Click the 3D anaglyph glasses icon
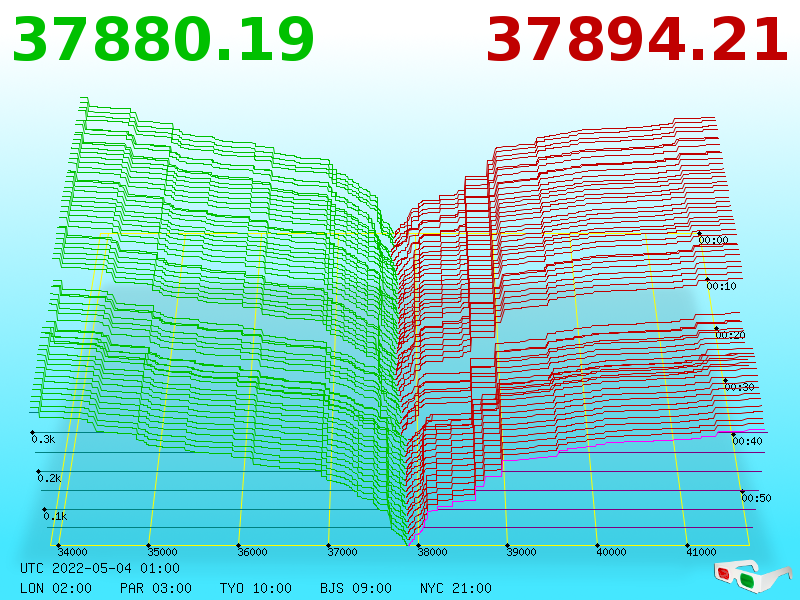This screenshot has height=600, width=800. click(753, 576)
